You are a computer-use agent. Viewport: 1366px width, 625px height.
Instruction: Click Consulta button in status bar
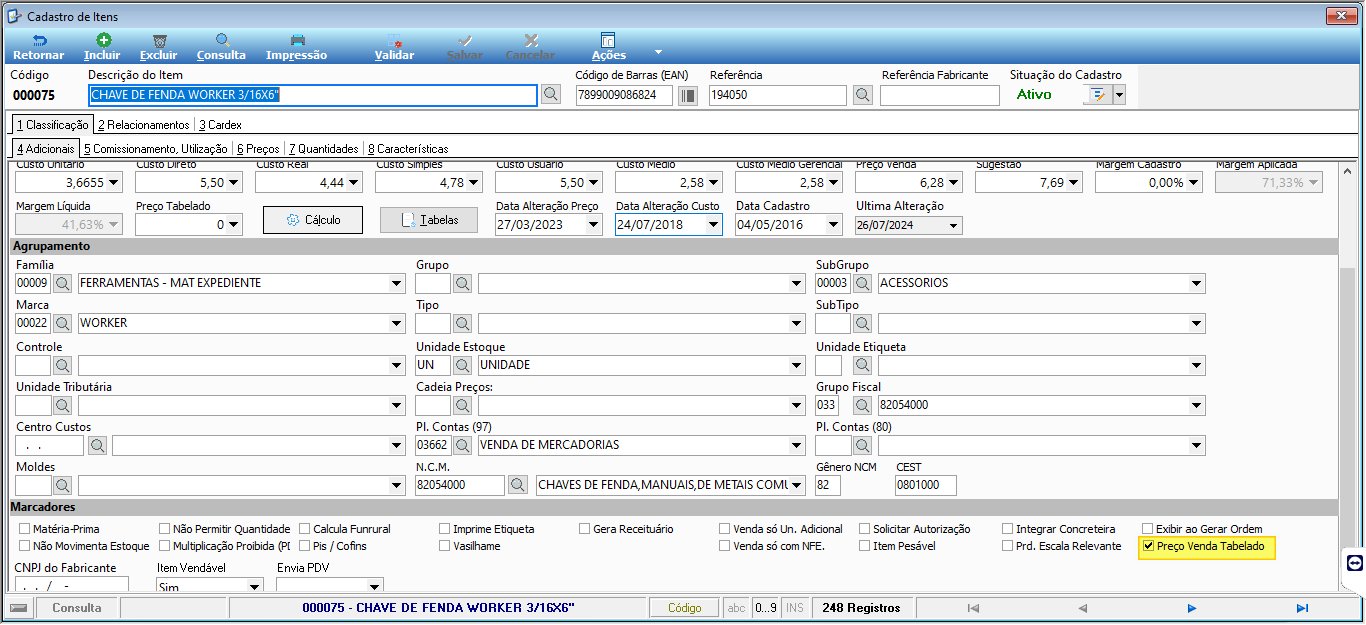[77, 608]
